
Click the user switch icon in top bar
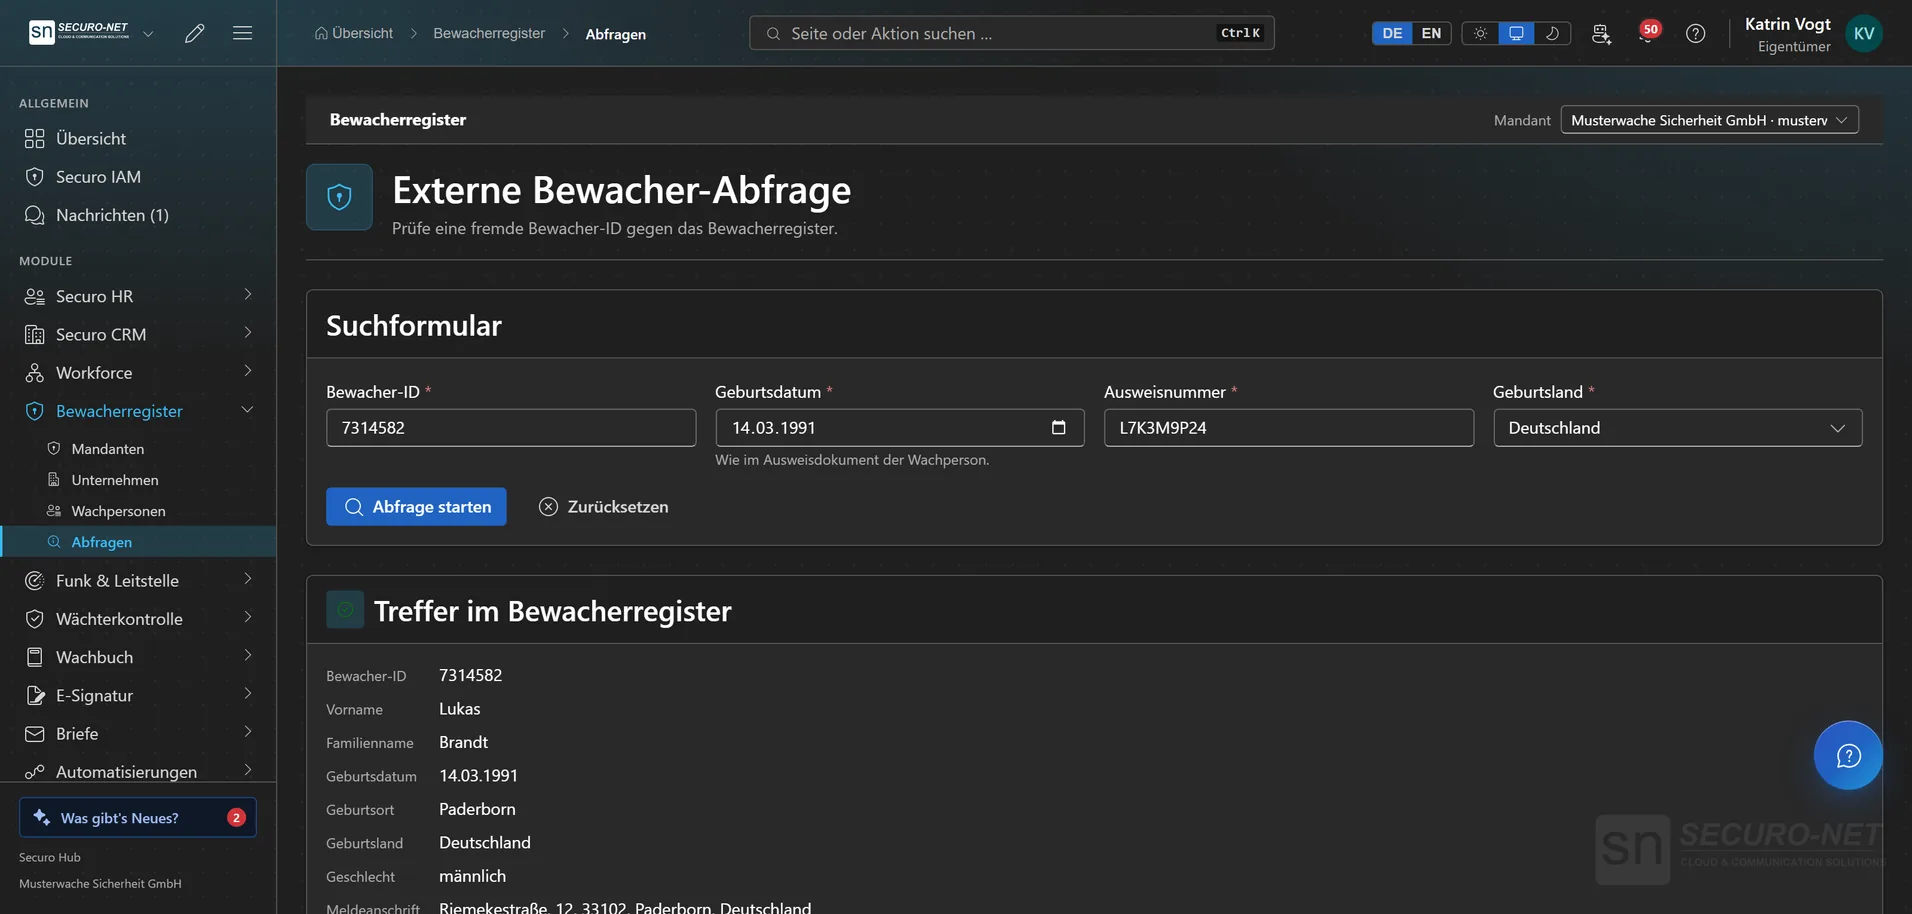1601,33
